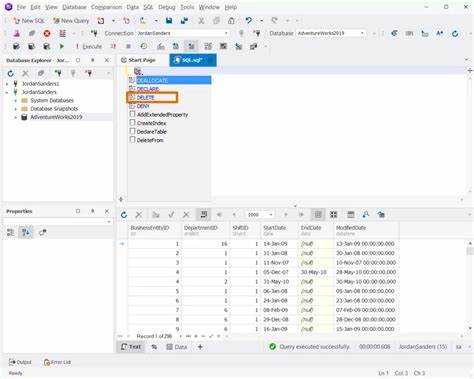Click the last page arrow in grid toolbar
The width and height of the screenshot is (474, 379).
pyautogui.click(x=301, y=215)
